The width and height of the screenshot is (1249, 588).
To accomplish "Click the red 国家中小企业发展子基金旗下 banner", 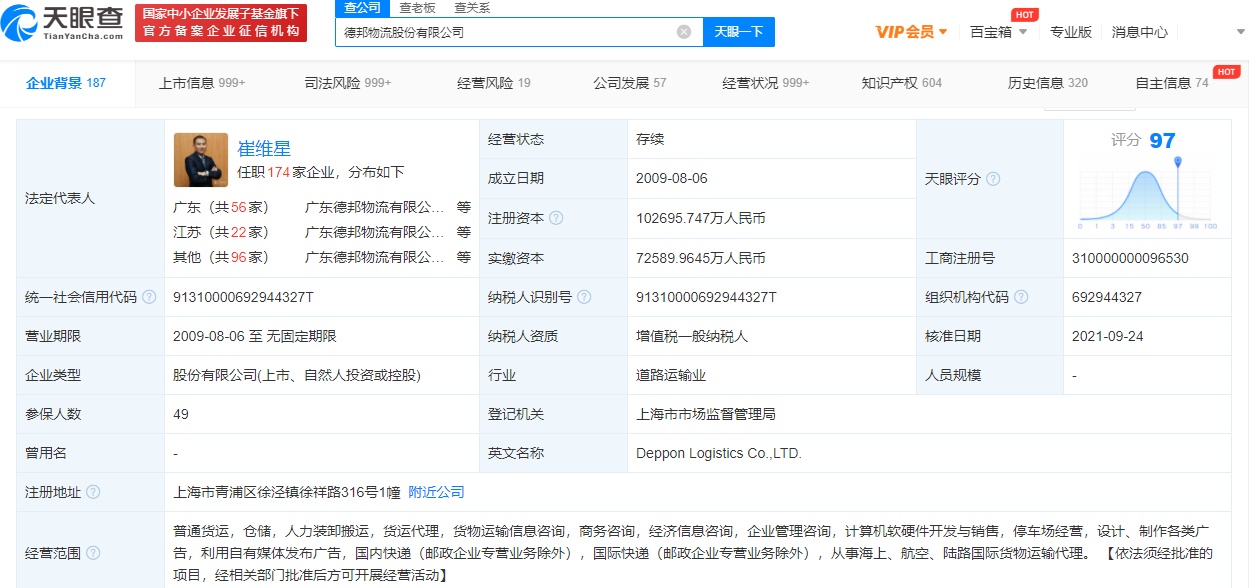I will click(x=221, y=22).
